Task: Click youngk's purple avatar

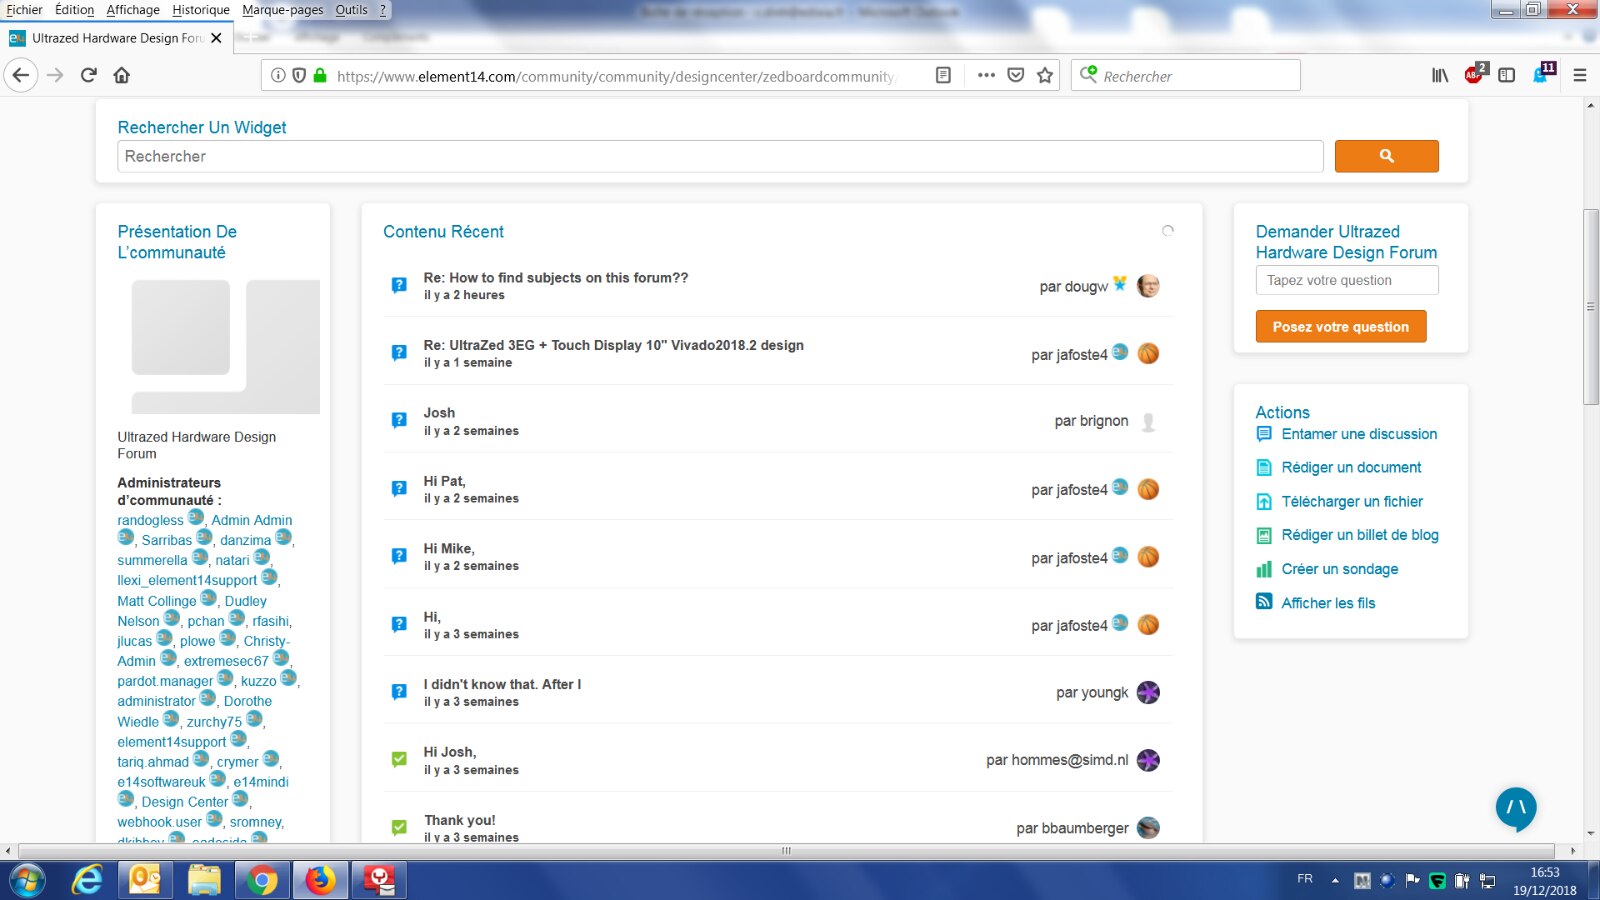Action: pos(1148,692)
